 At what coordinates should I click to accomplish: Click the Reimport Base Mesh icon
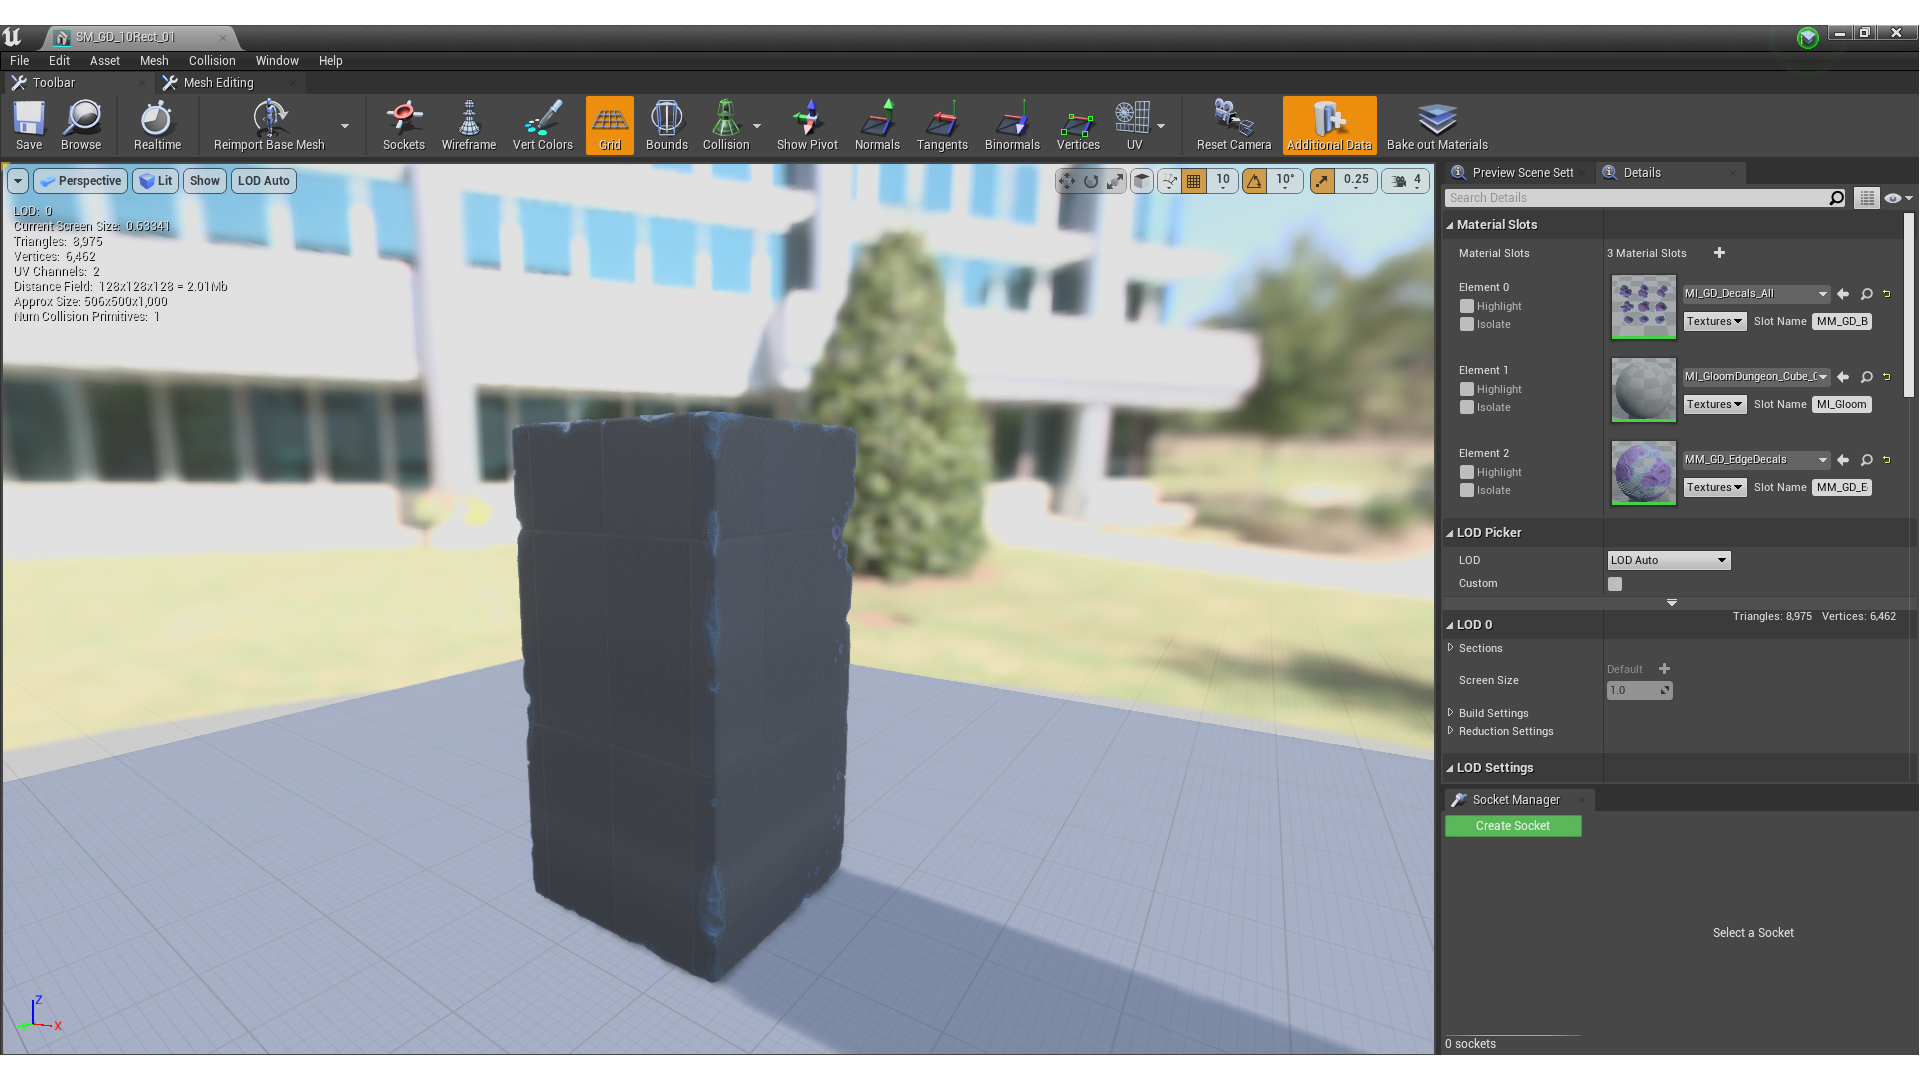click(269, 125)
